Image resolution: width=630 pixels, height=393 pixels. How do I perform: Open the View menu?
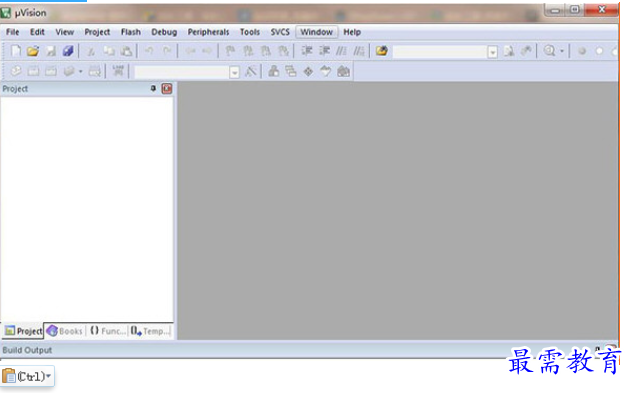coord(65,32)
